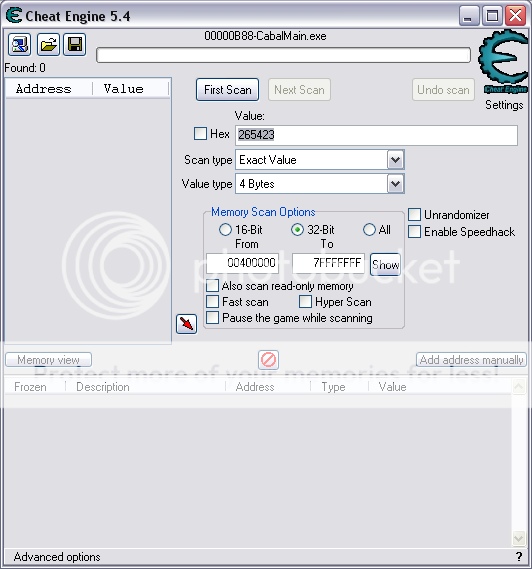
Task: Select the 32-Bit radio button
Action: (x=297, y=229)
